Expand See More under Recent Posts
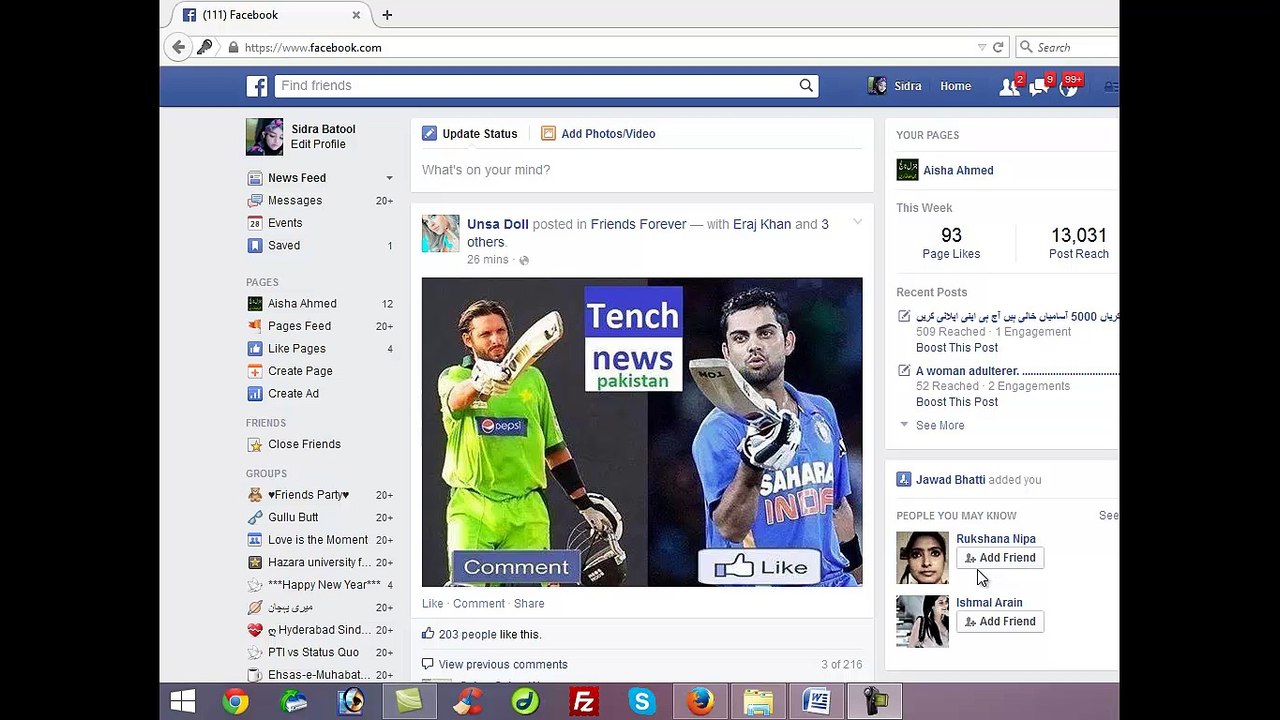 tap(940, 426)
